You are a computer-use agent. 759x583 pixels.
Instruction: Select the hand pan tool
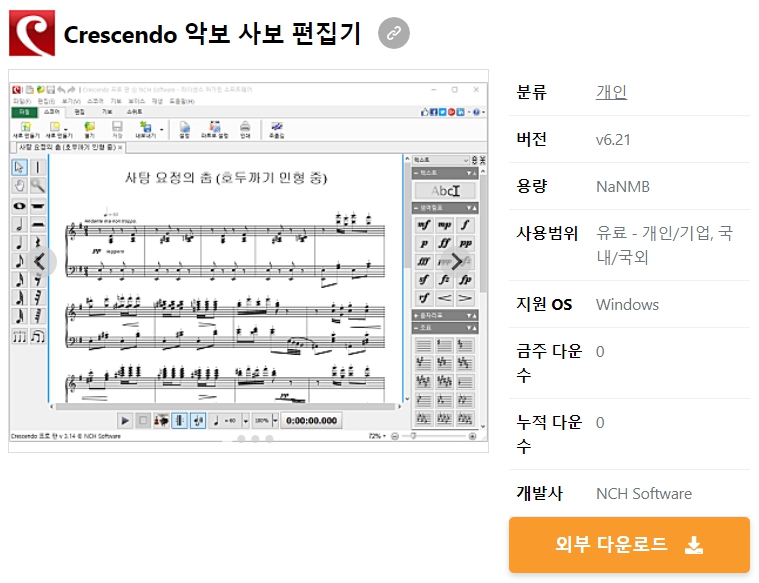[19, 186]
